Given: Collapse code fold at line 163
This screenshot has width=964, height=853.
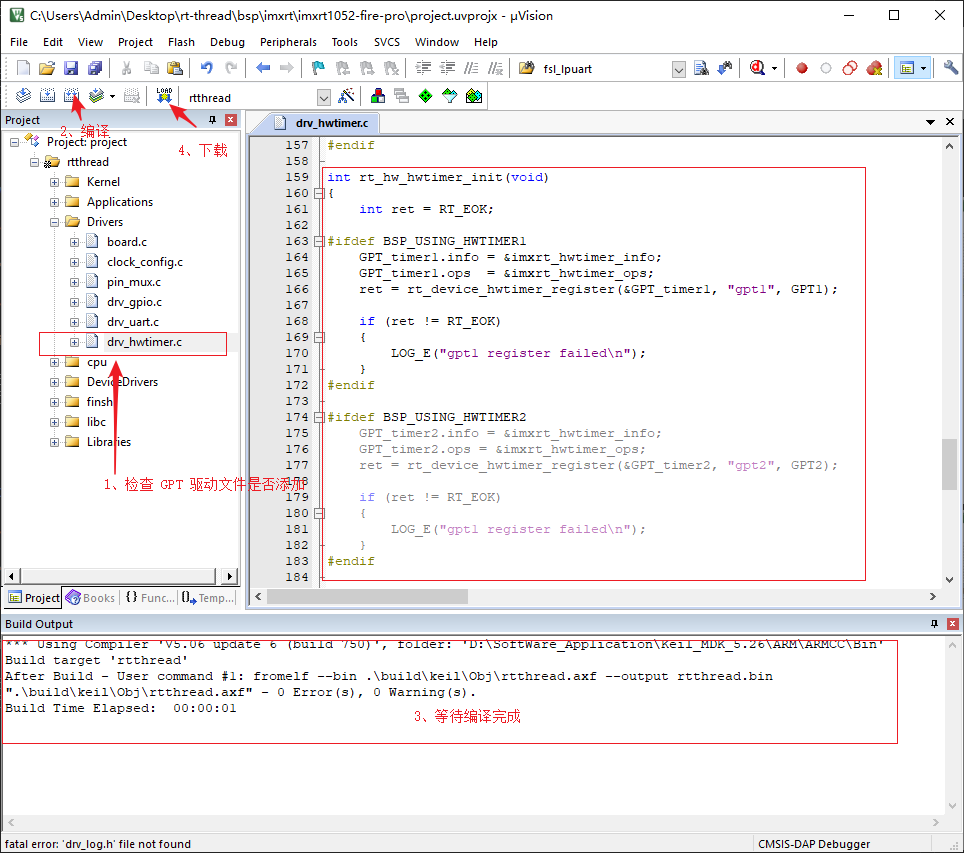Looking at the screenshot, I should (x=319, y=241).
